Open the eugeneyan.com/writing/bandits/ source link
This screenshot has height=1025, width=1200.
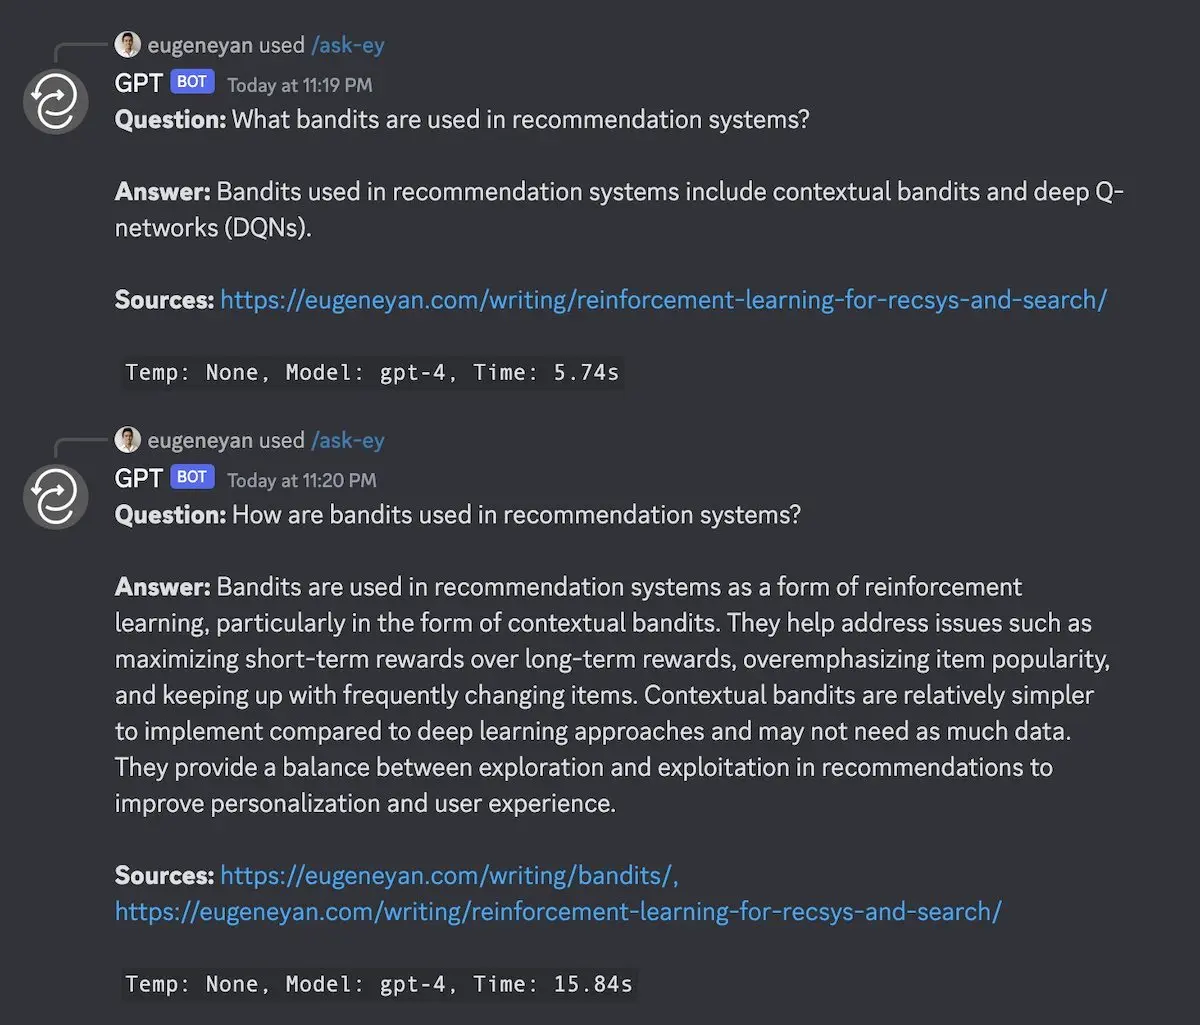(x=449, y=876)
